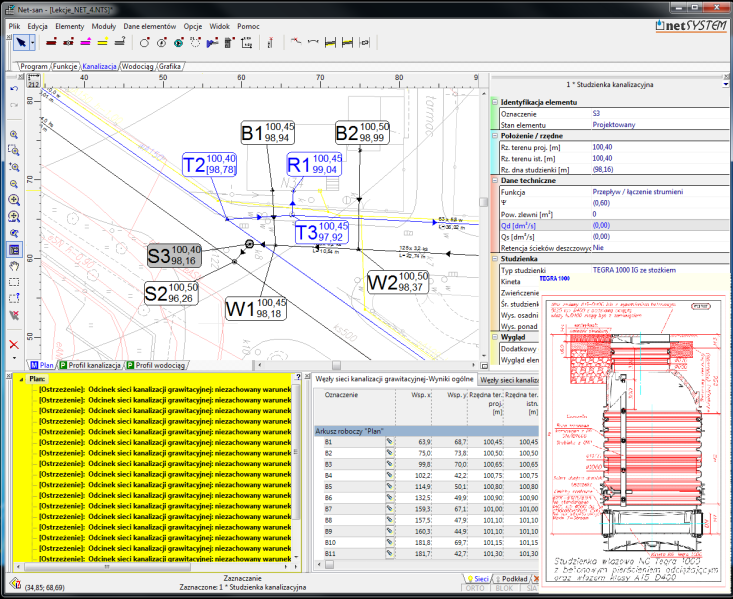The height and width of the screenshot is (599, 733).
Task: Toggle the BLOK mode button
Action: coord(504,588)
